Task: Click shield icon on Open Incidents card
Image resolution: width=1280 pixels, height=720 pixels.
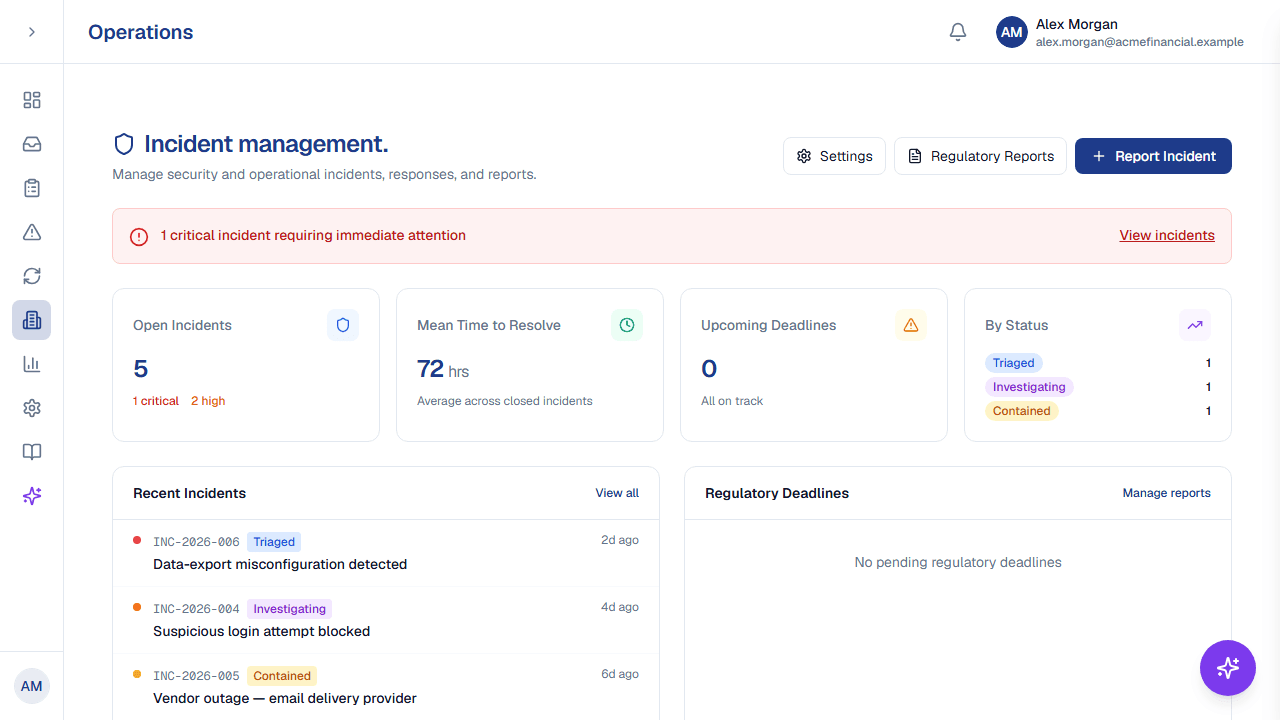Action: (343, 325)
